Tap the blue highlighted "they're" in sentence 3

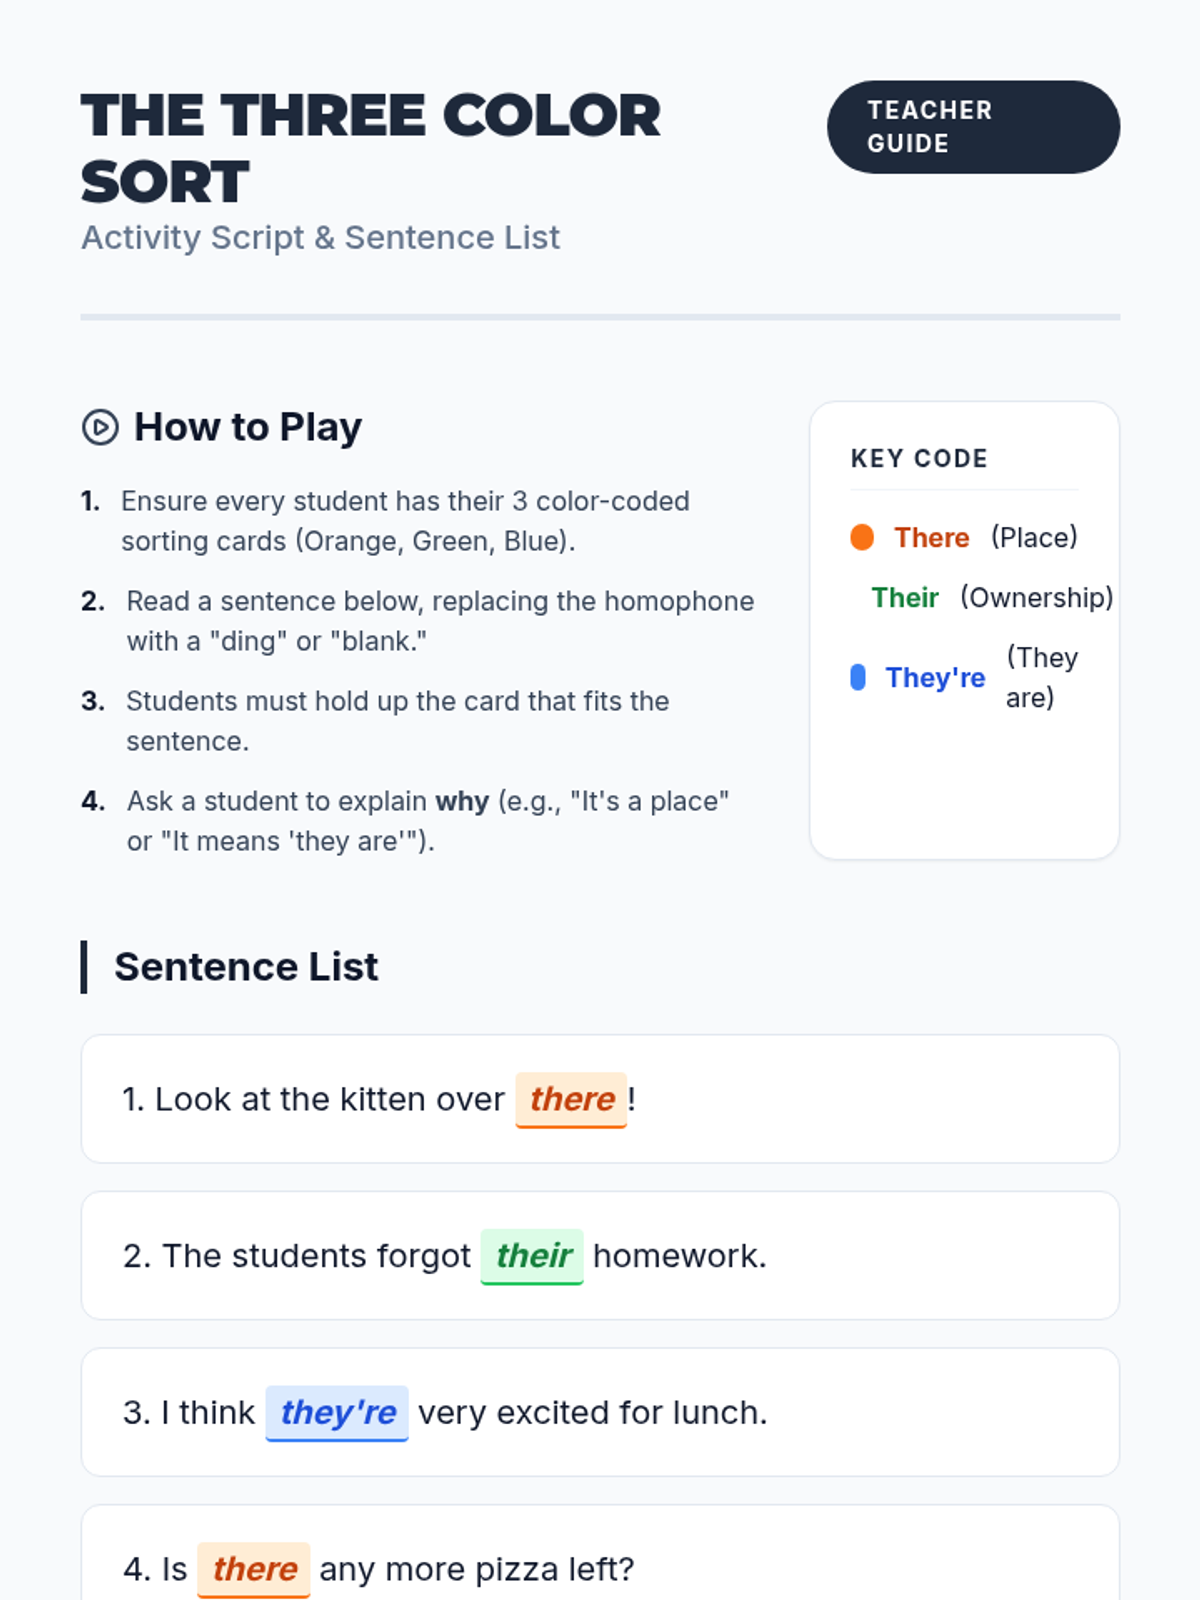(x=337, y=1412)
